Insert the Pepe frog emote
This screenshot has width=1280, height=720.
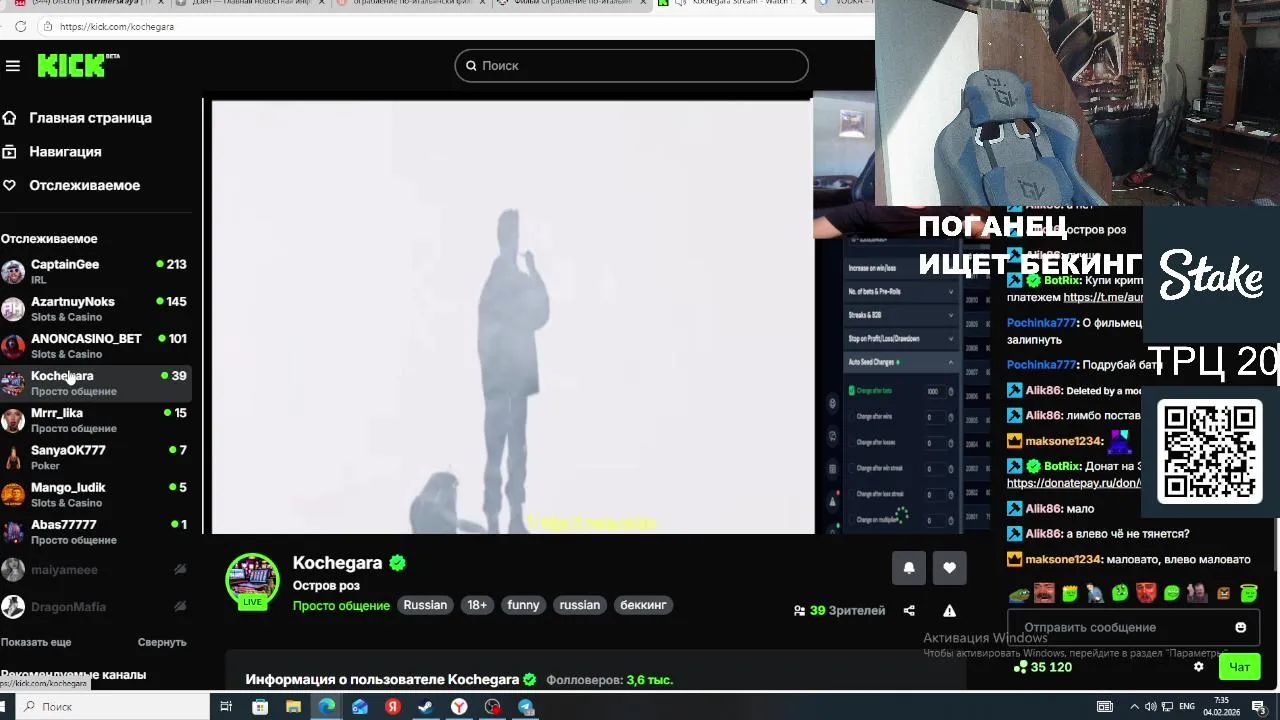pos(1018,594)
